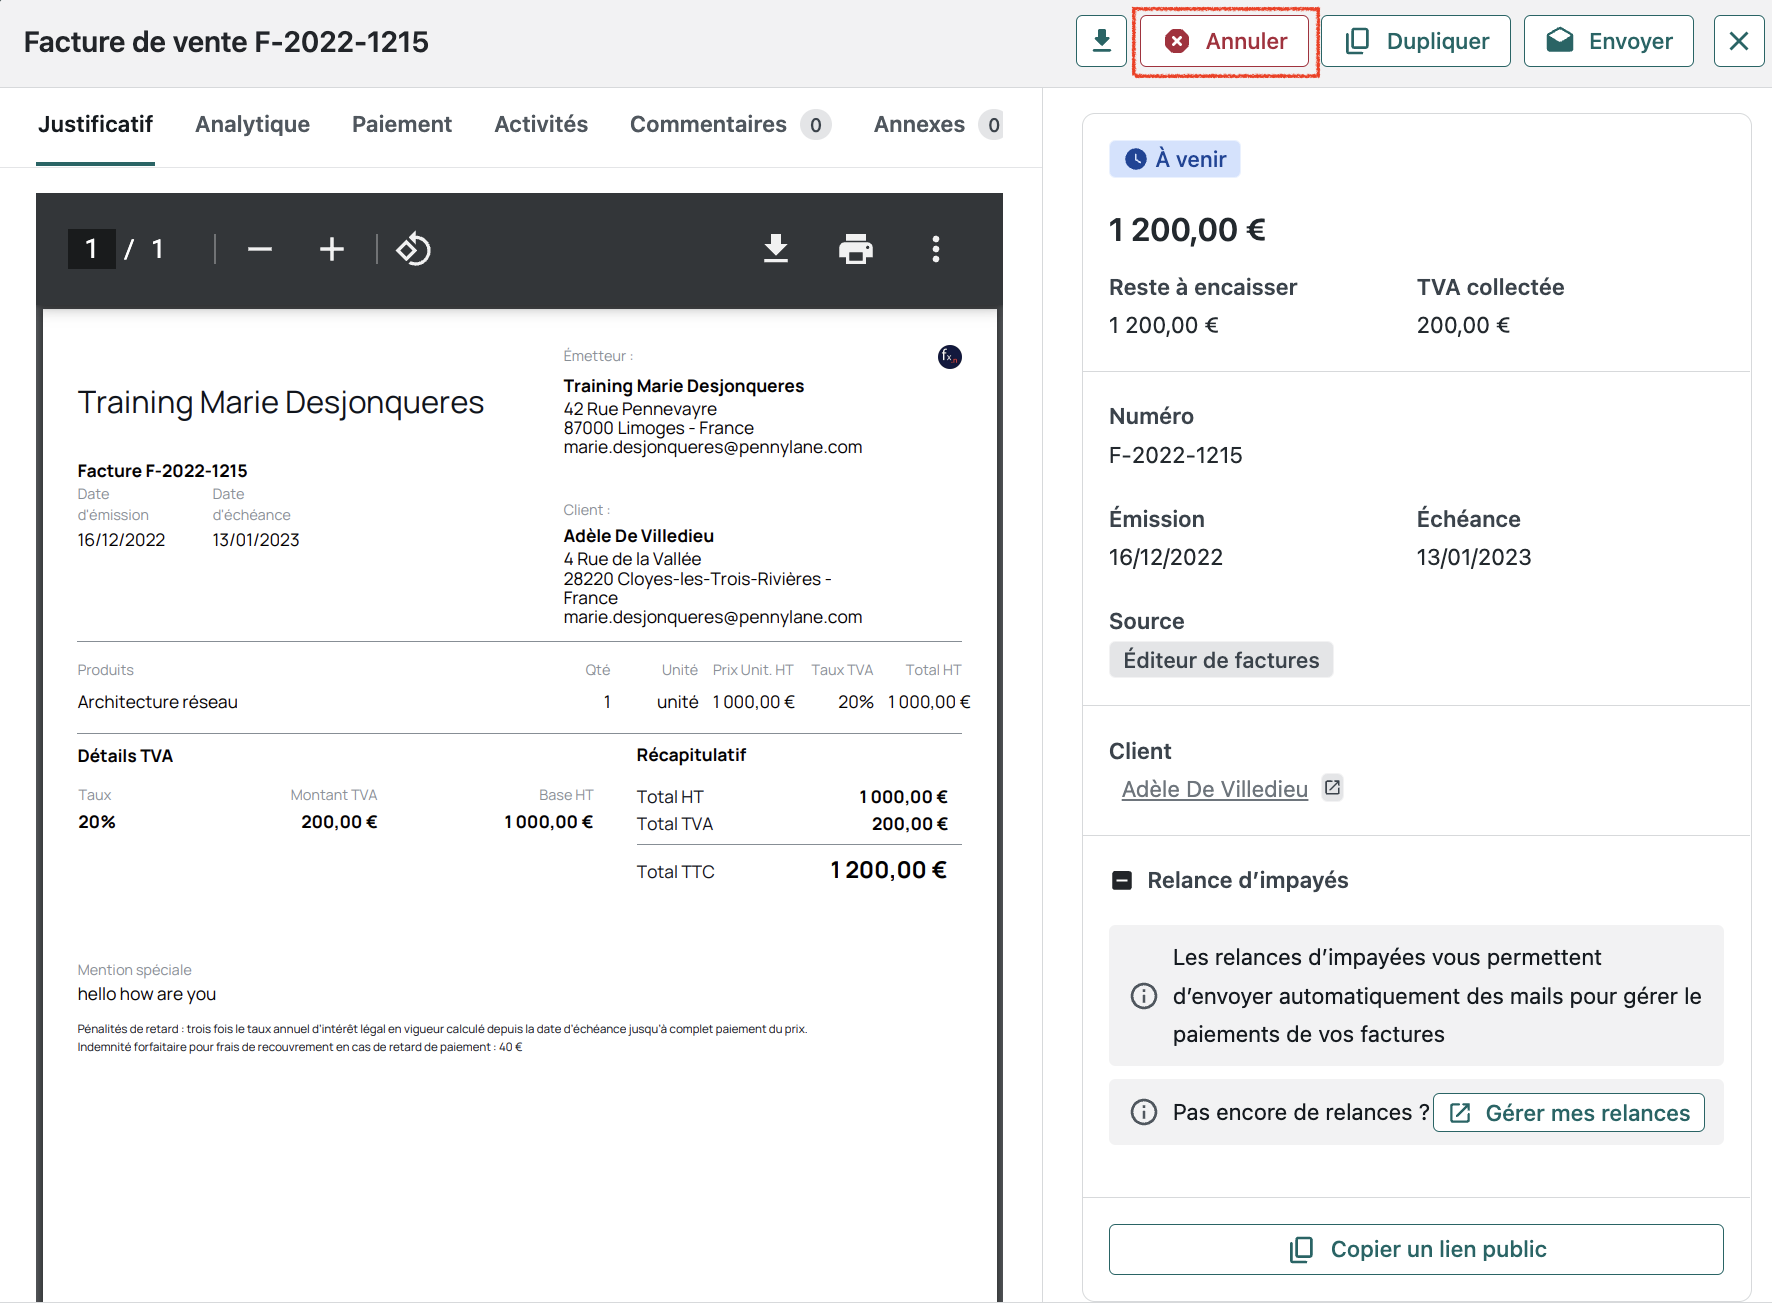
Task: Download the PDF from viewer toolbar
Action: [776, 249]
